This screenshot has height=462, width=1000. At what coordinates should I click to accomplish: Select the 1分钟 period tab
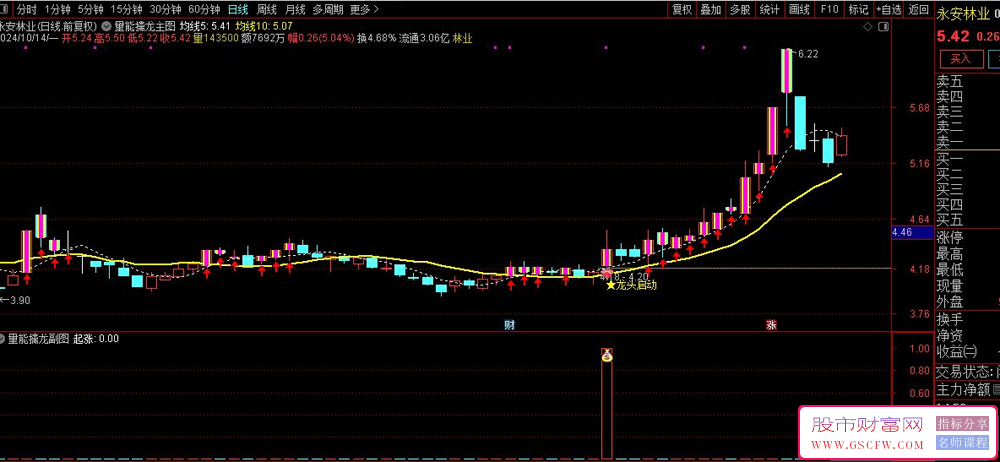click(58, 10)
